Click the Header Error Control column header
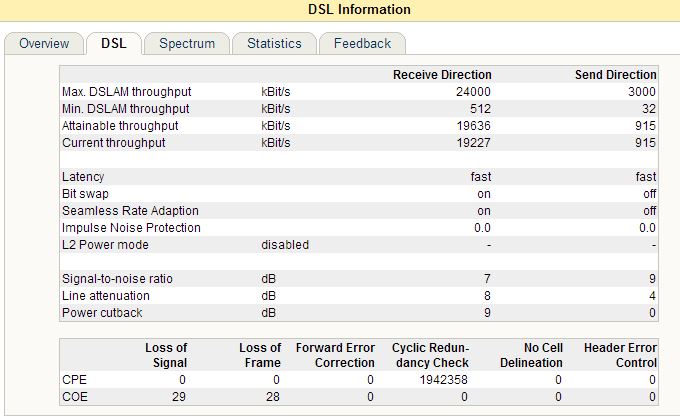680x416 pixels. coord(620,355)
